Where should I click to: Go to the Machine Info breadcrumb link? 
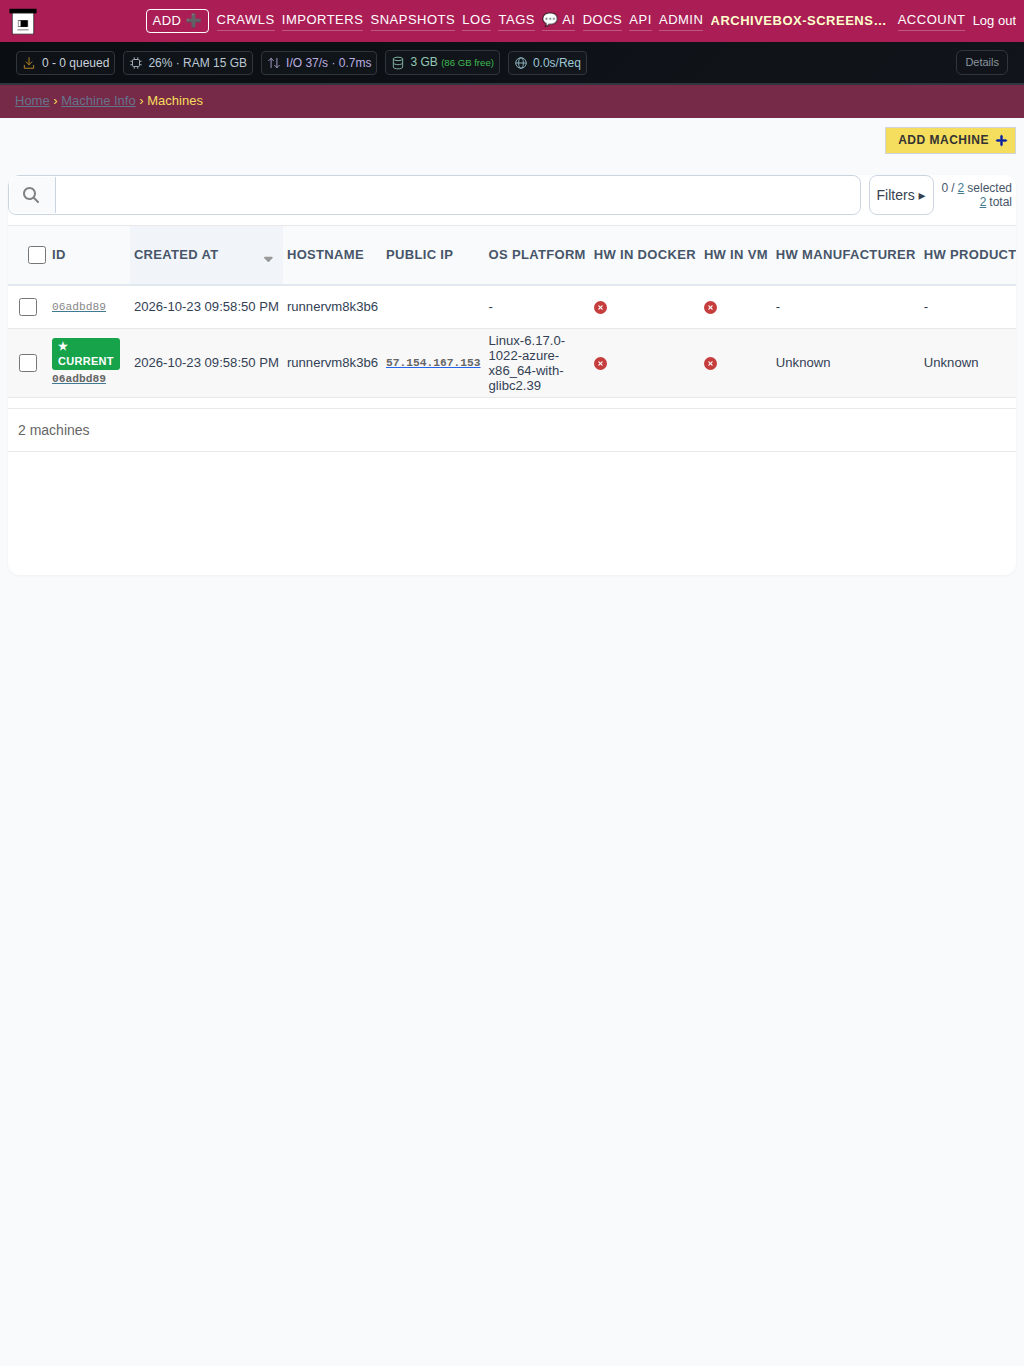click(98, 101)
